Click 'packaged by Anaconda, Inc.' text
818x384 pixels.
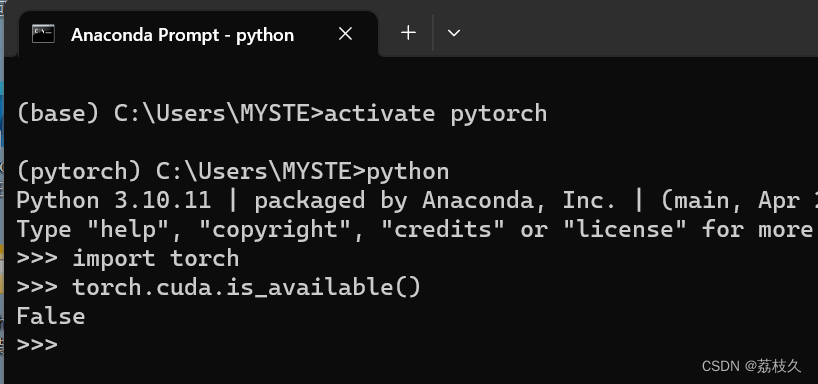point(435,201)
